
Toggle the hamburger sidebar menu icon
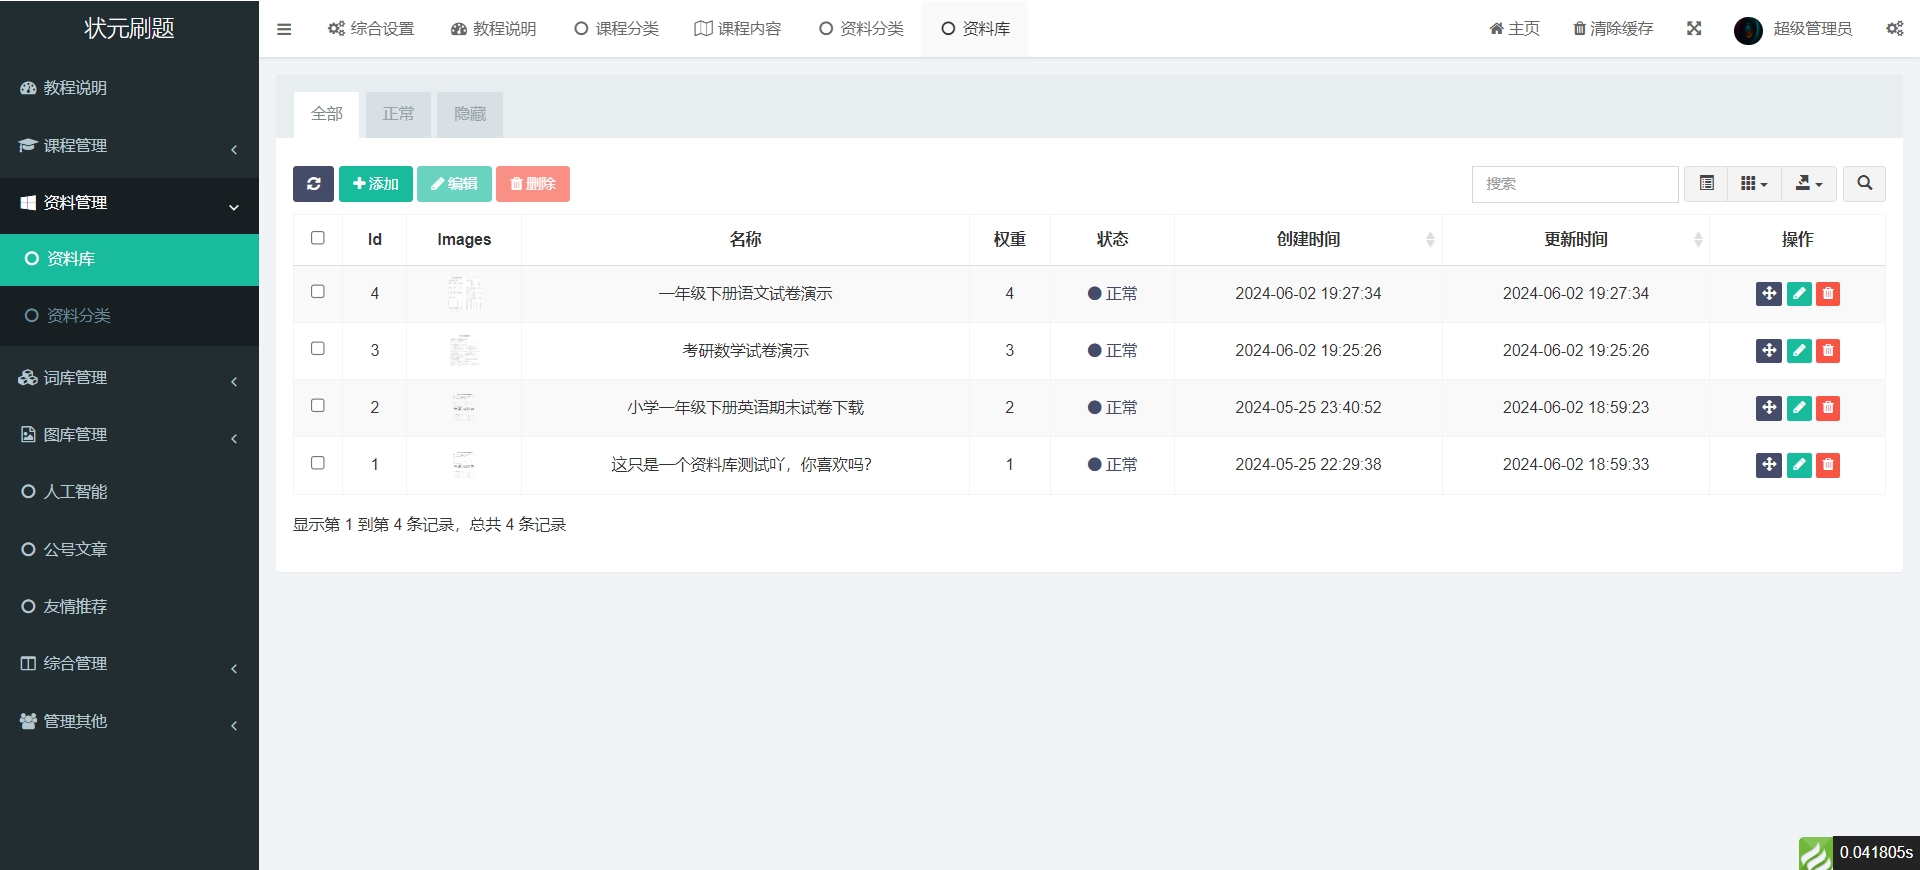coord(284,29)
